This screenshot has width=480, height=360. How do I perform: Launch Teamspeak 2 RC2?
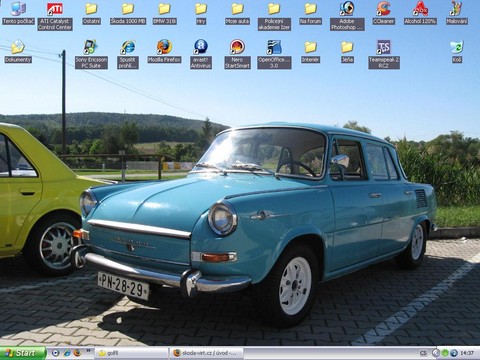click(x=384, y=54)
